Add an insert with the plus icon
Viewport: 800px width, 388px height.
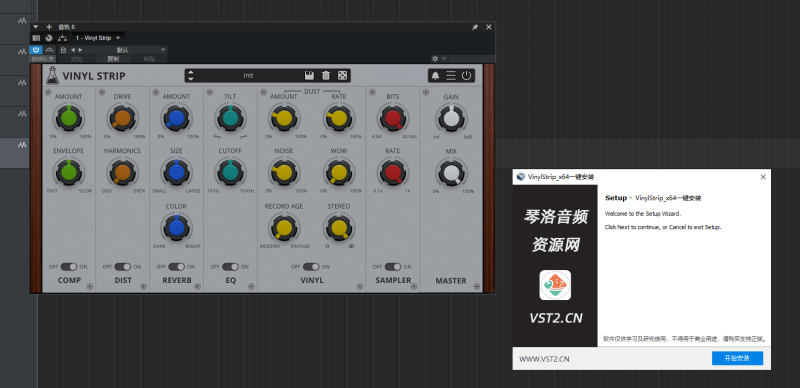point(49,27)
